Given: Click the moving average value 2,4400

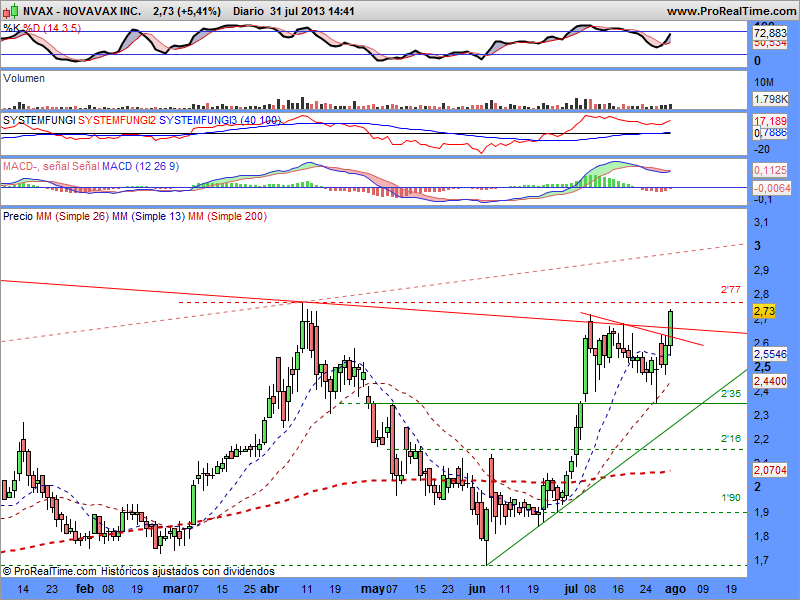Looking at the screenshot, I should tap(770, 381).
